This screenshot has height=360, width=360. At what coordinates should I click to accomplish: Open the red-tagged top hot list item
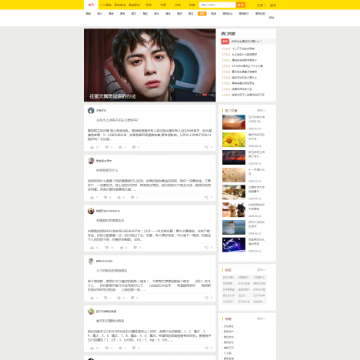(248, 41)
